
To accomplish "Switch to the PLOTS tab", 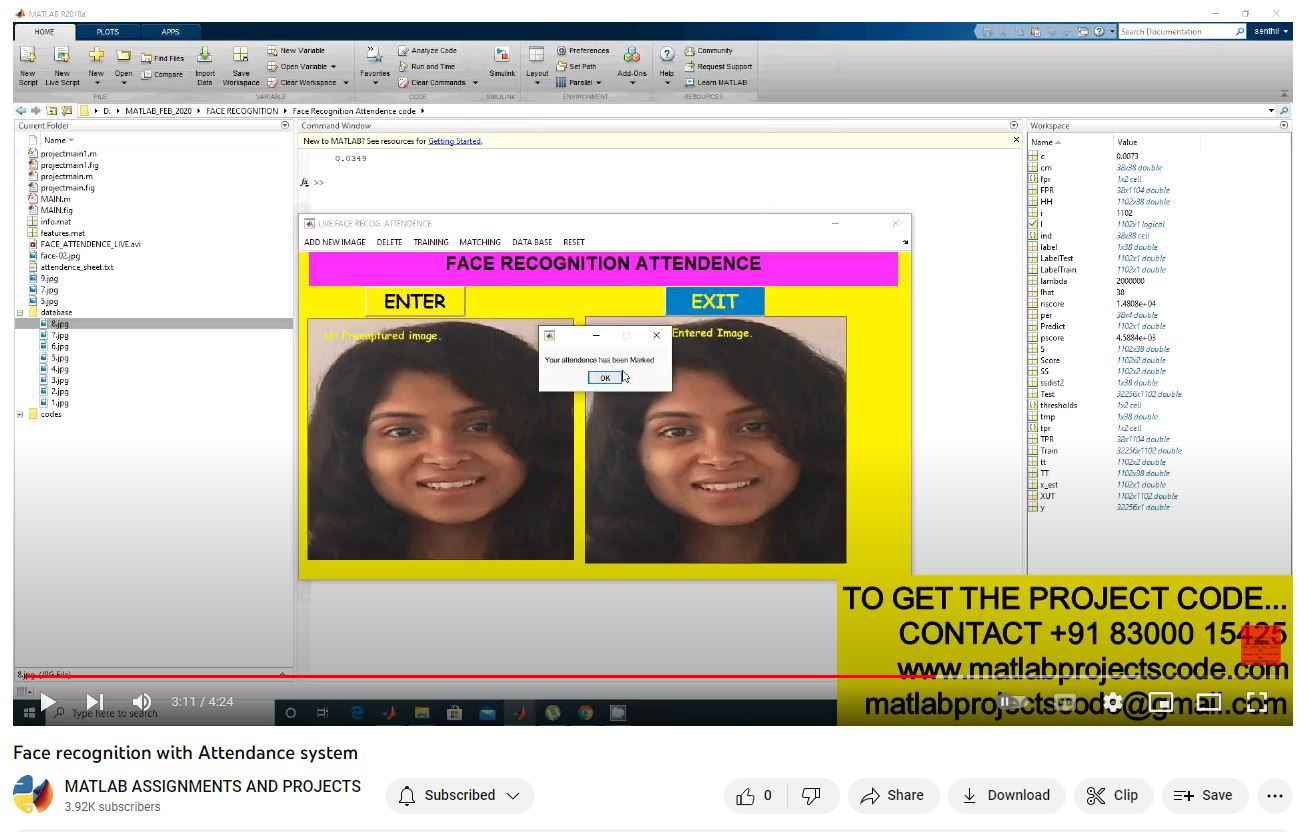I will (x=107, y=32).
